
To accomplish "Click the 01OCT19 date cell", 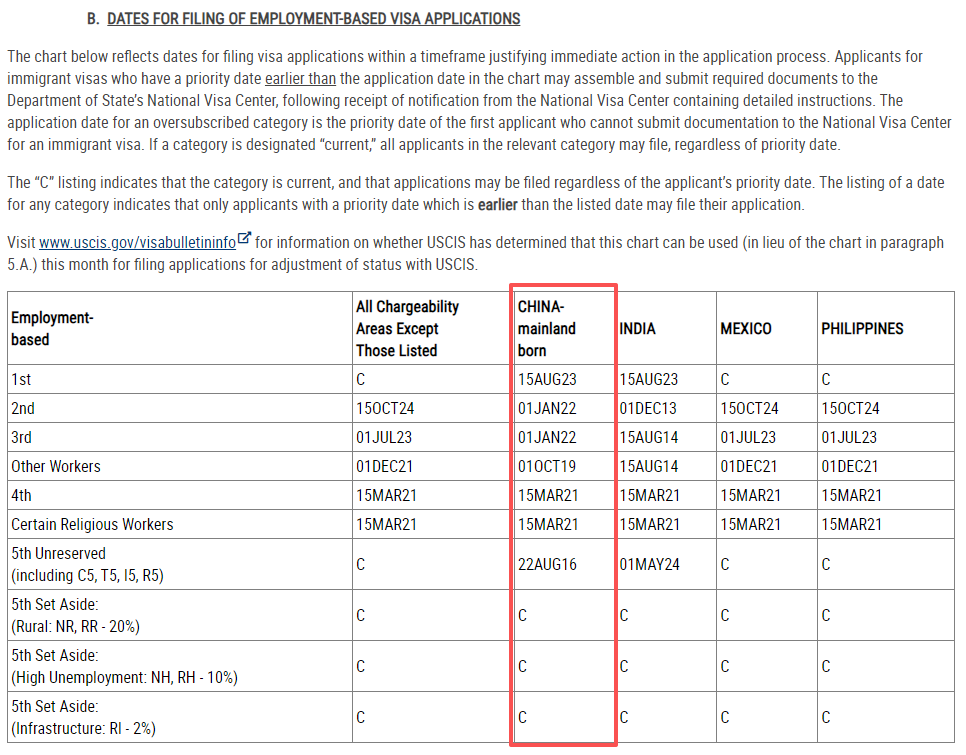I will tap(547, 466).
